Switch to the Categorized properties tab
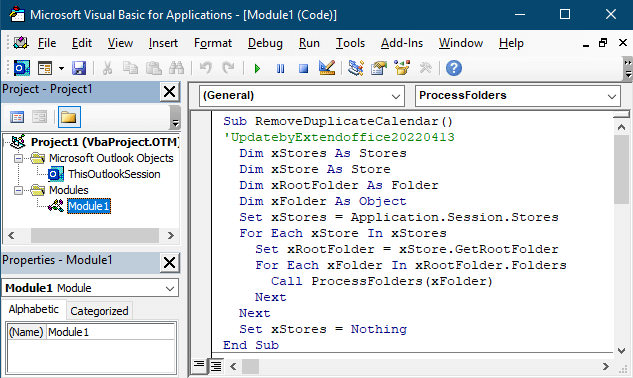 coord(99,311)
